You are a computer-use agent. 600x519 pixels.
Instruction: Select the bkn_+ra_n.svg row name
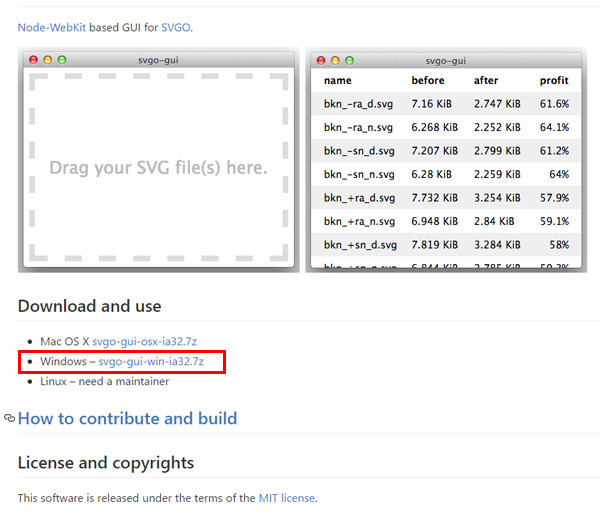coord(360,222)
